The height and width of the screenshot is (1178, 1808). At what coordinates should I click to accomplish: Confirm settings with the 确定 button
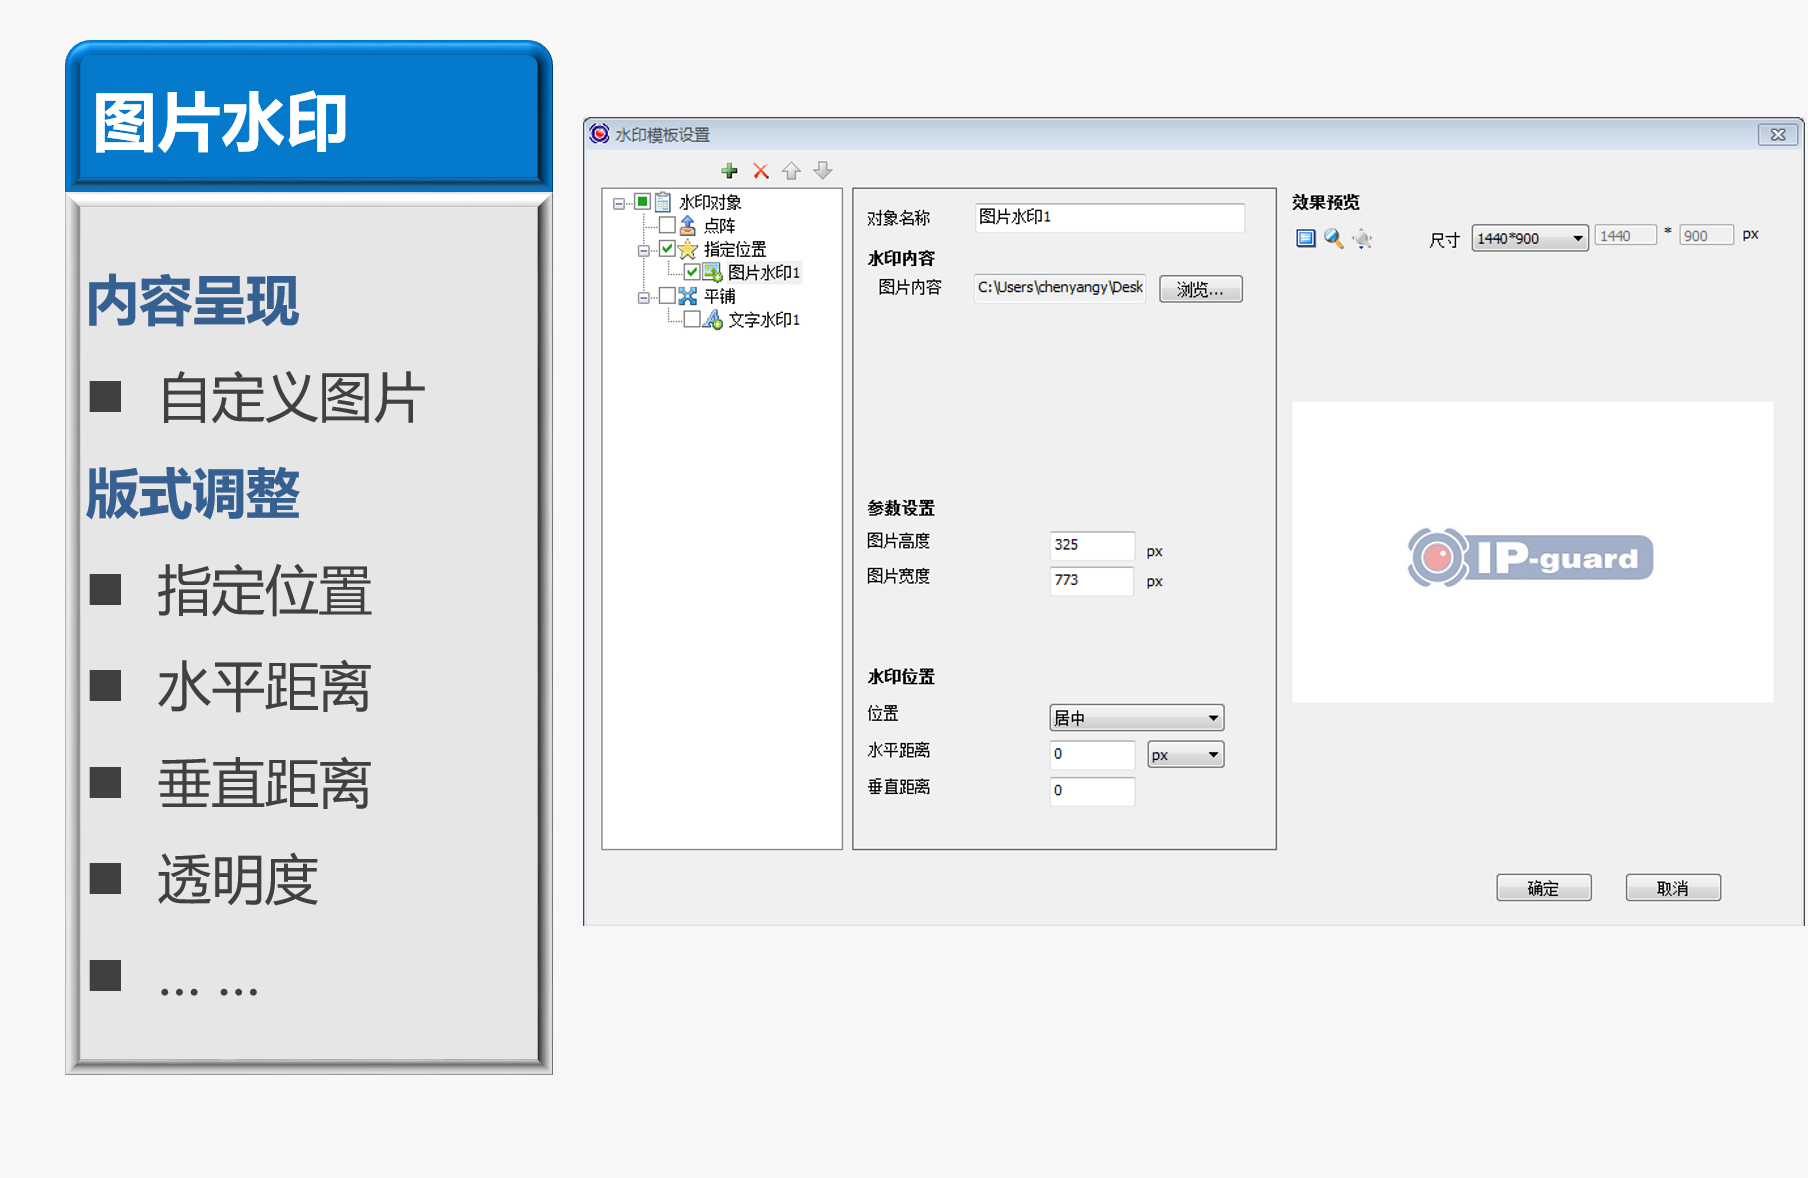[x=1543, y=887]
